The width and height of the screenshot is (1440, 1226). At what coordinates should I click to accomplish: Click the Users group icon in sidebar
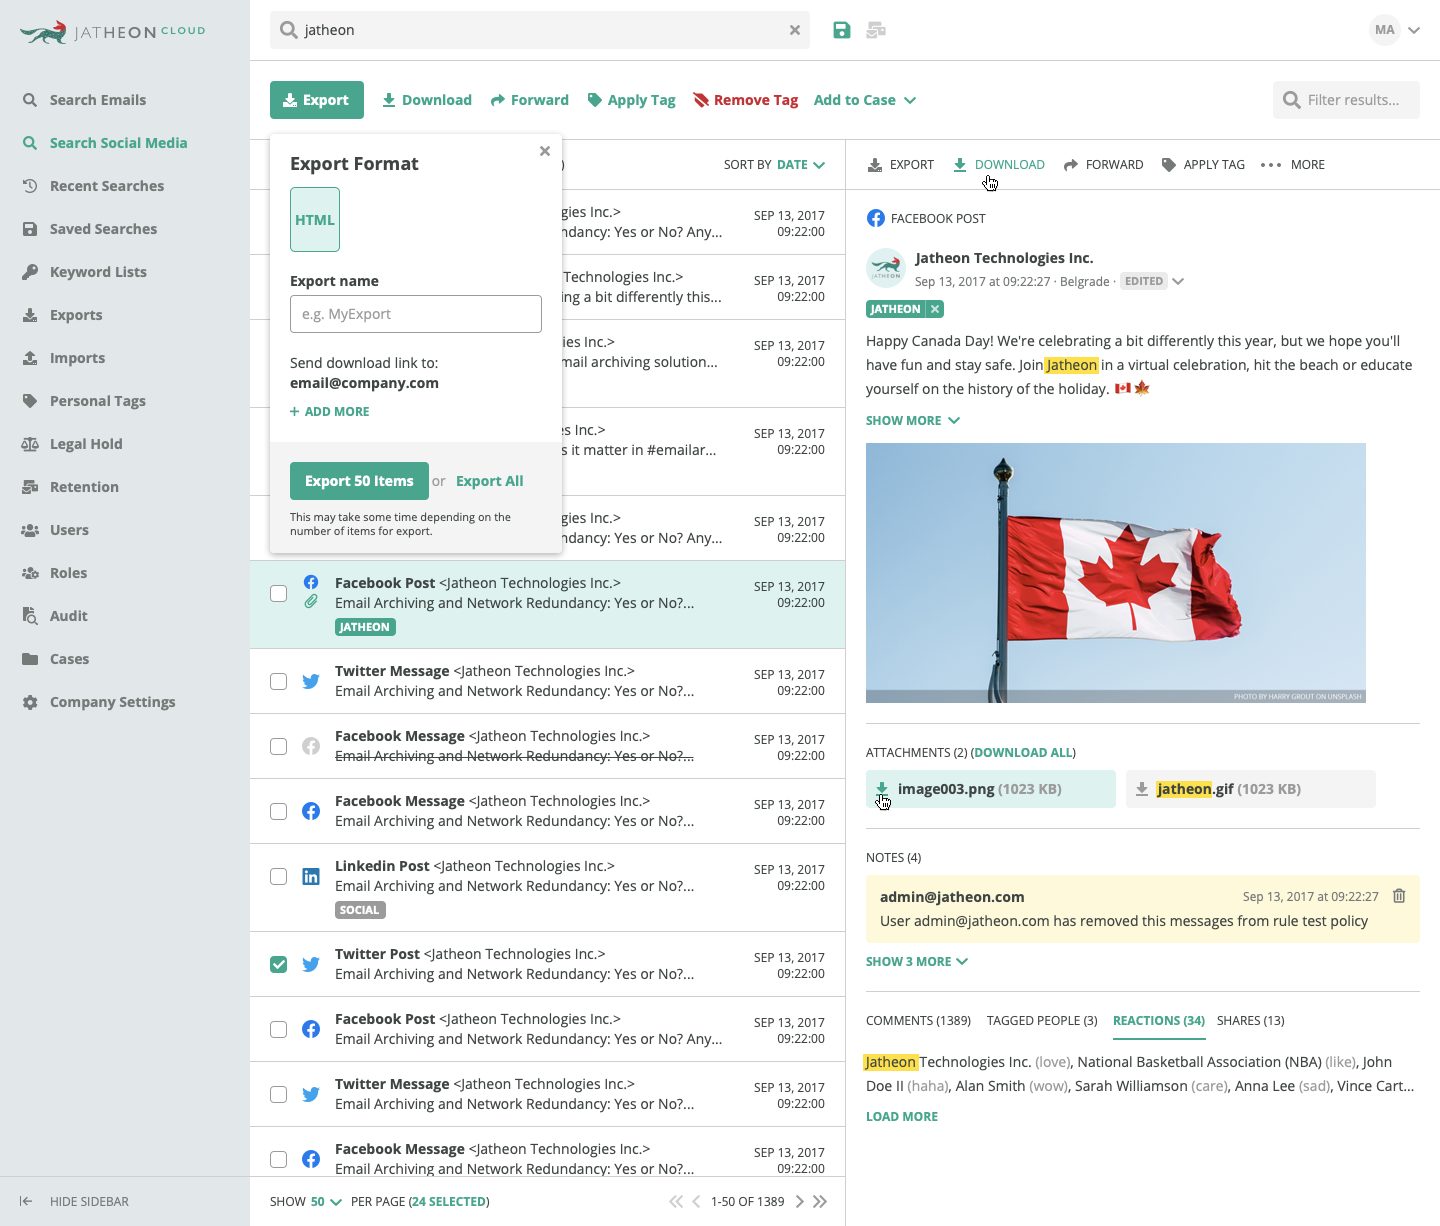(x=30, y=530)
